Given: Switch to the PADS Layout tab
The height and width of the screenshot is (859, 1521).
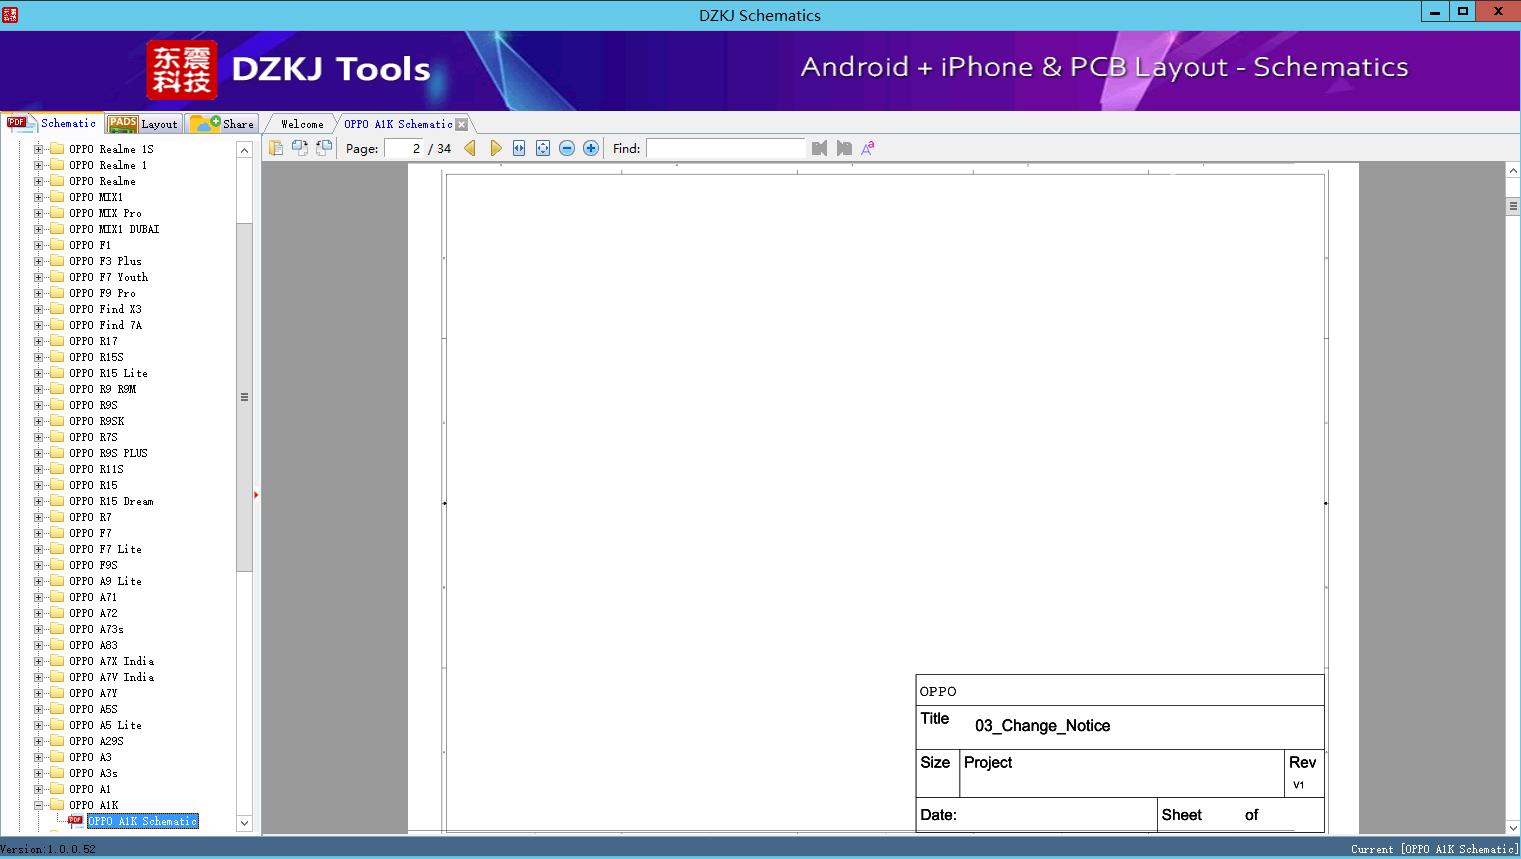Looking at the screenshot, I should 143,124.
